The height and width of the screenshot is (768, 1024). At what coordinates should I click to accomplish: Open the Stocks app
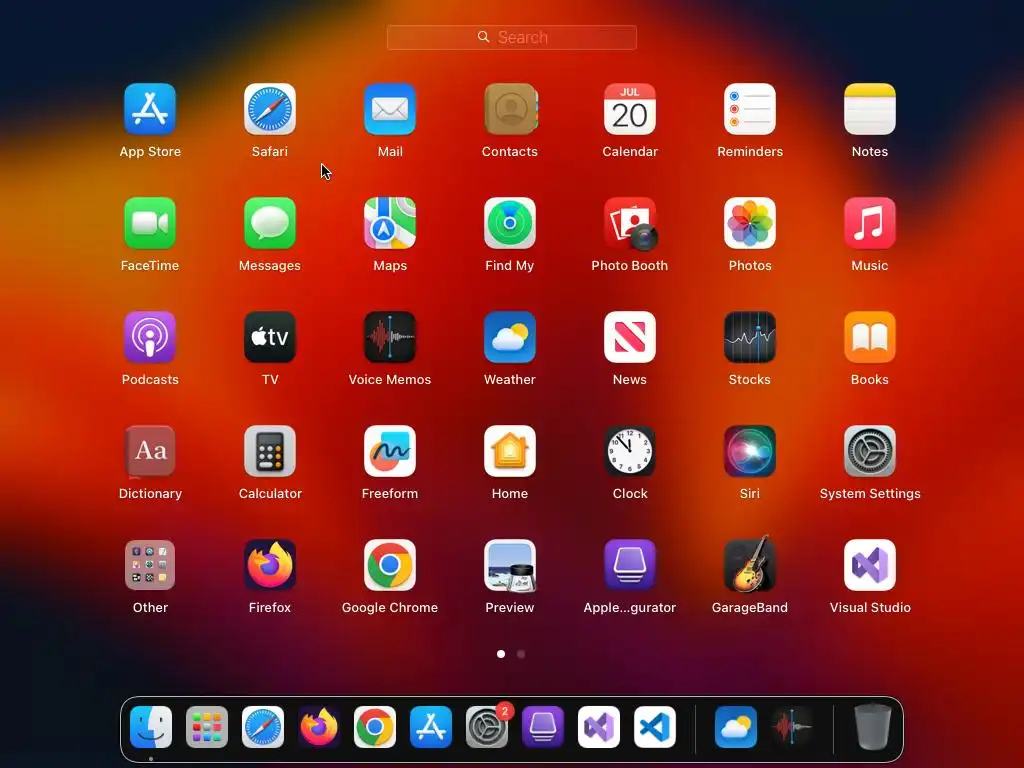[x=750, y=337]
